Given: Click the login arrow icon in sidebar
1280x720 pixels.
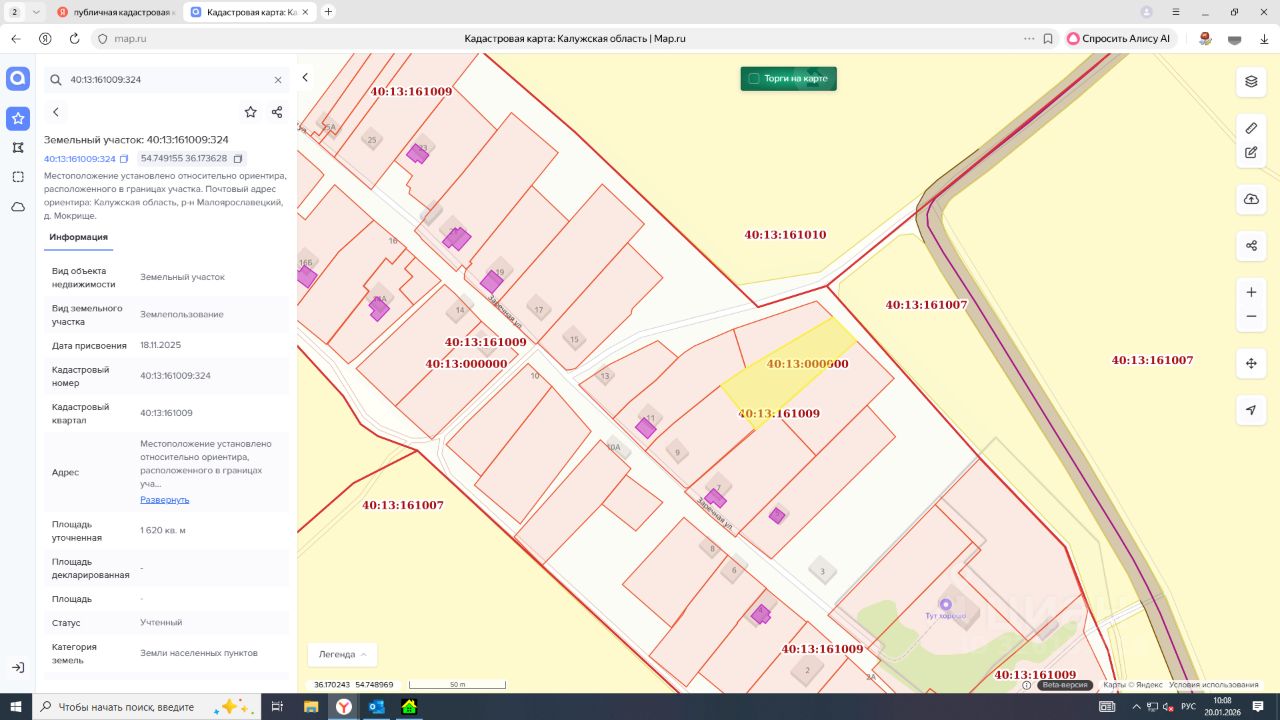Looking at the screenshot, I should coord(18,667).
